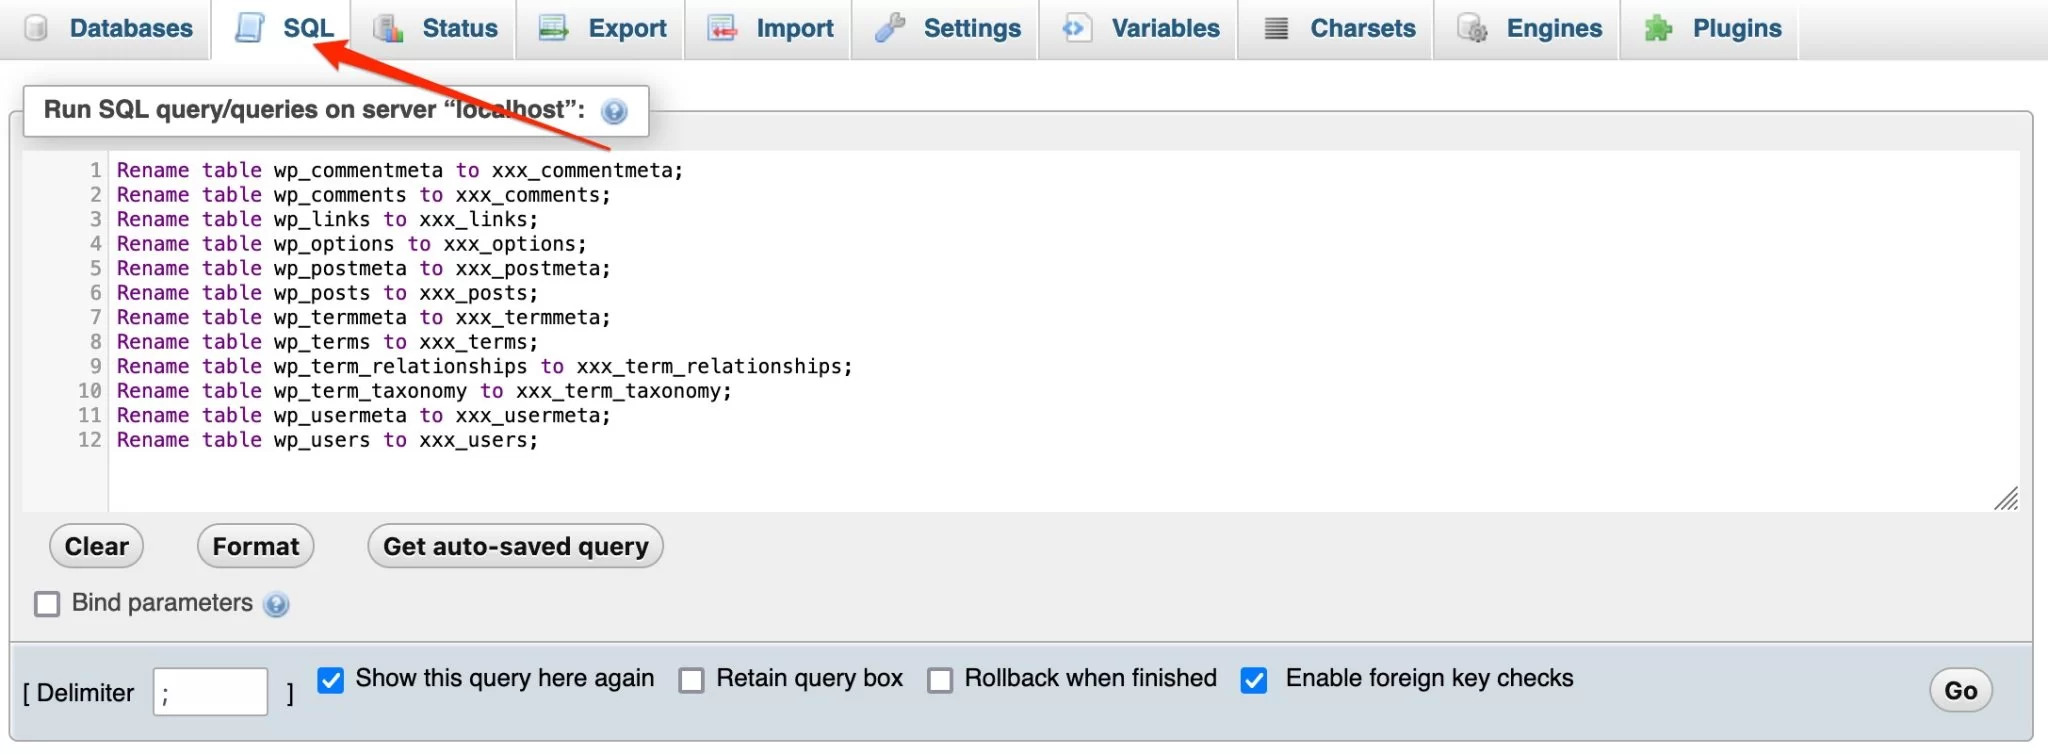2048x754 pixels.
Task: Click the green Plugins puzzle icon
Action: click(1658, 28)
